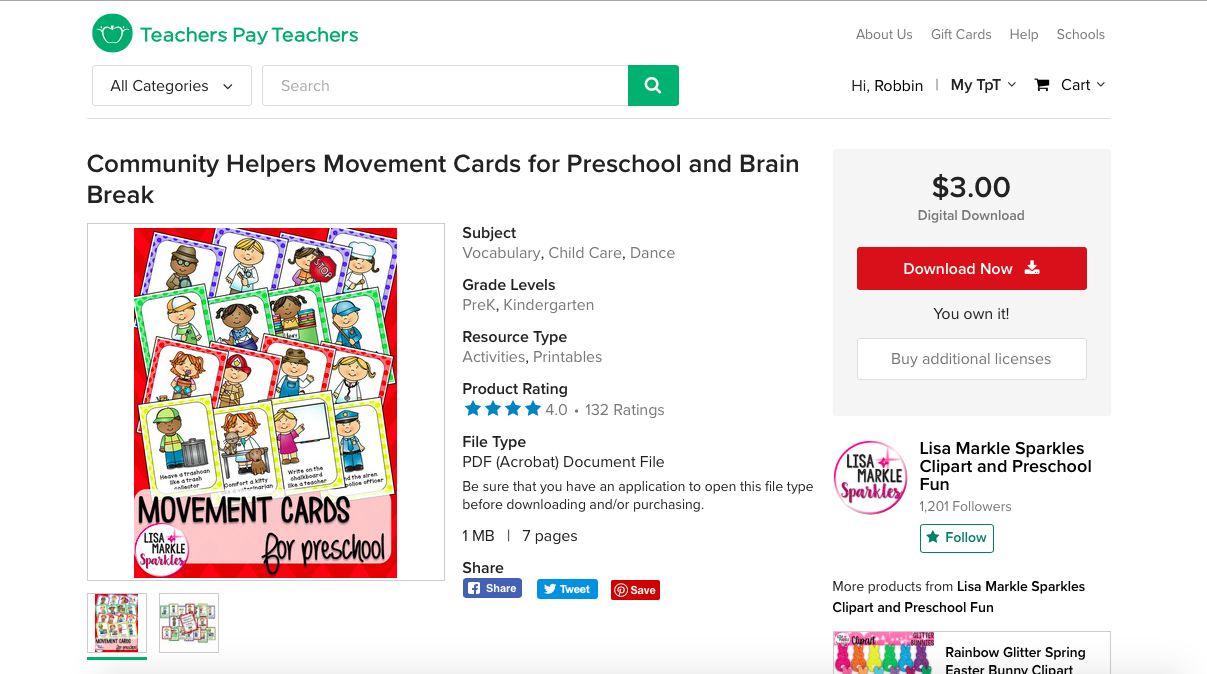The width and height of the screenshot is (1207, 674).
Task: Go to Gift Cards
Action: tap(961, 34)
